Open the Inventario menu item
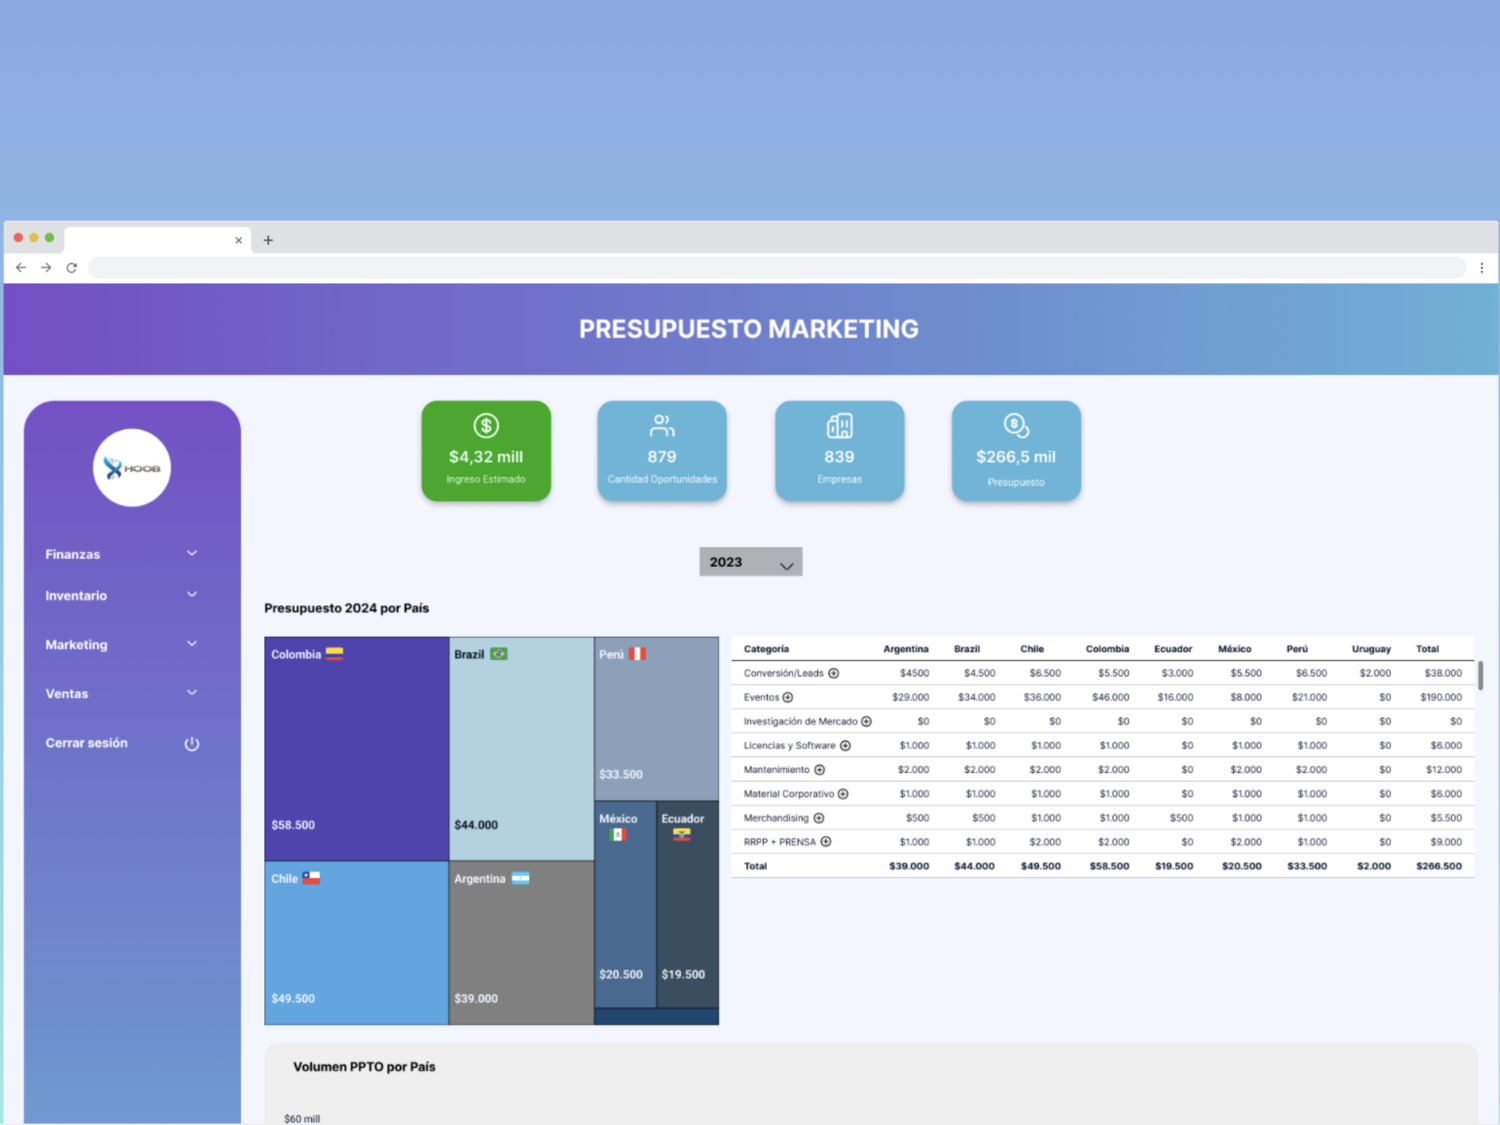 coord(76,596)
